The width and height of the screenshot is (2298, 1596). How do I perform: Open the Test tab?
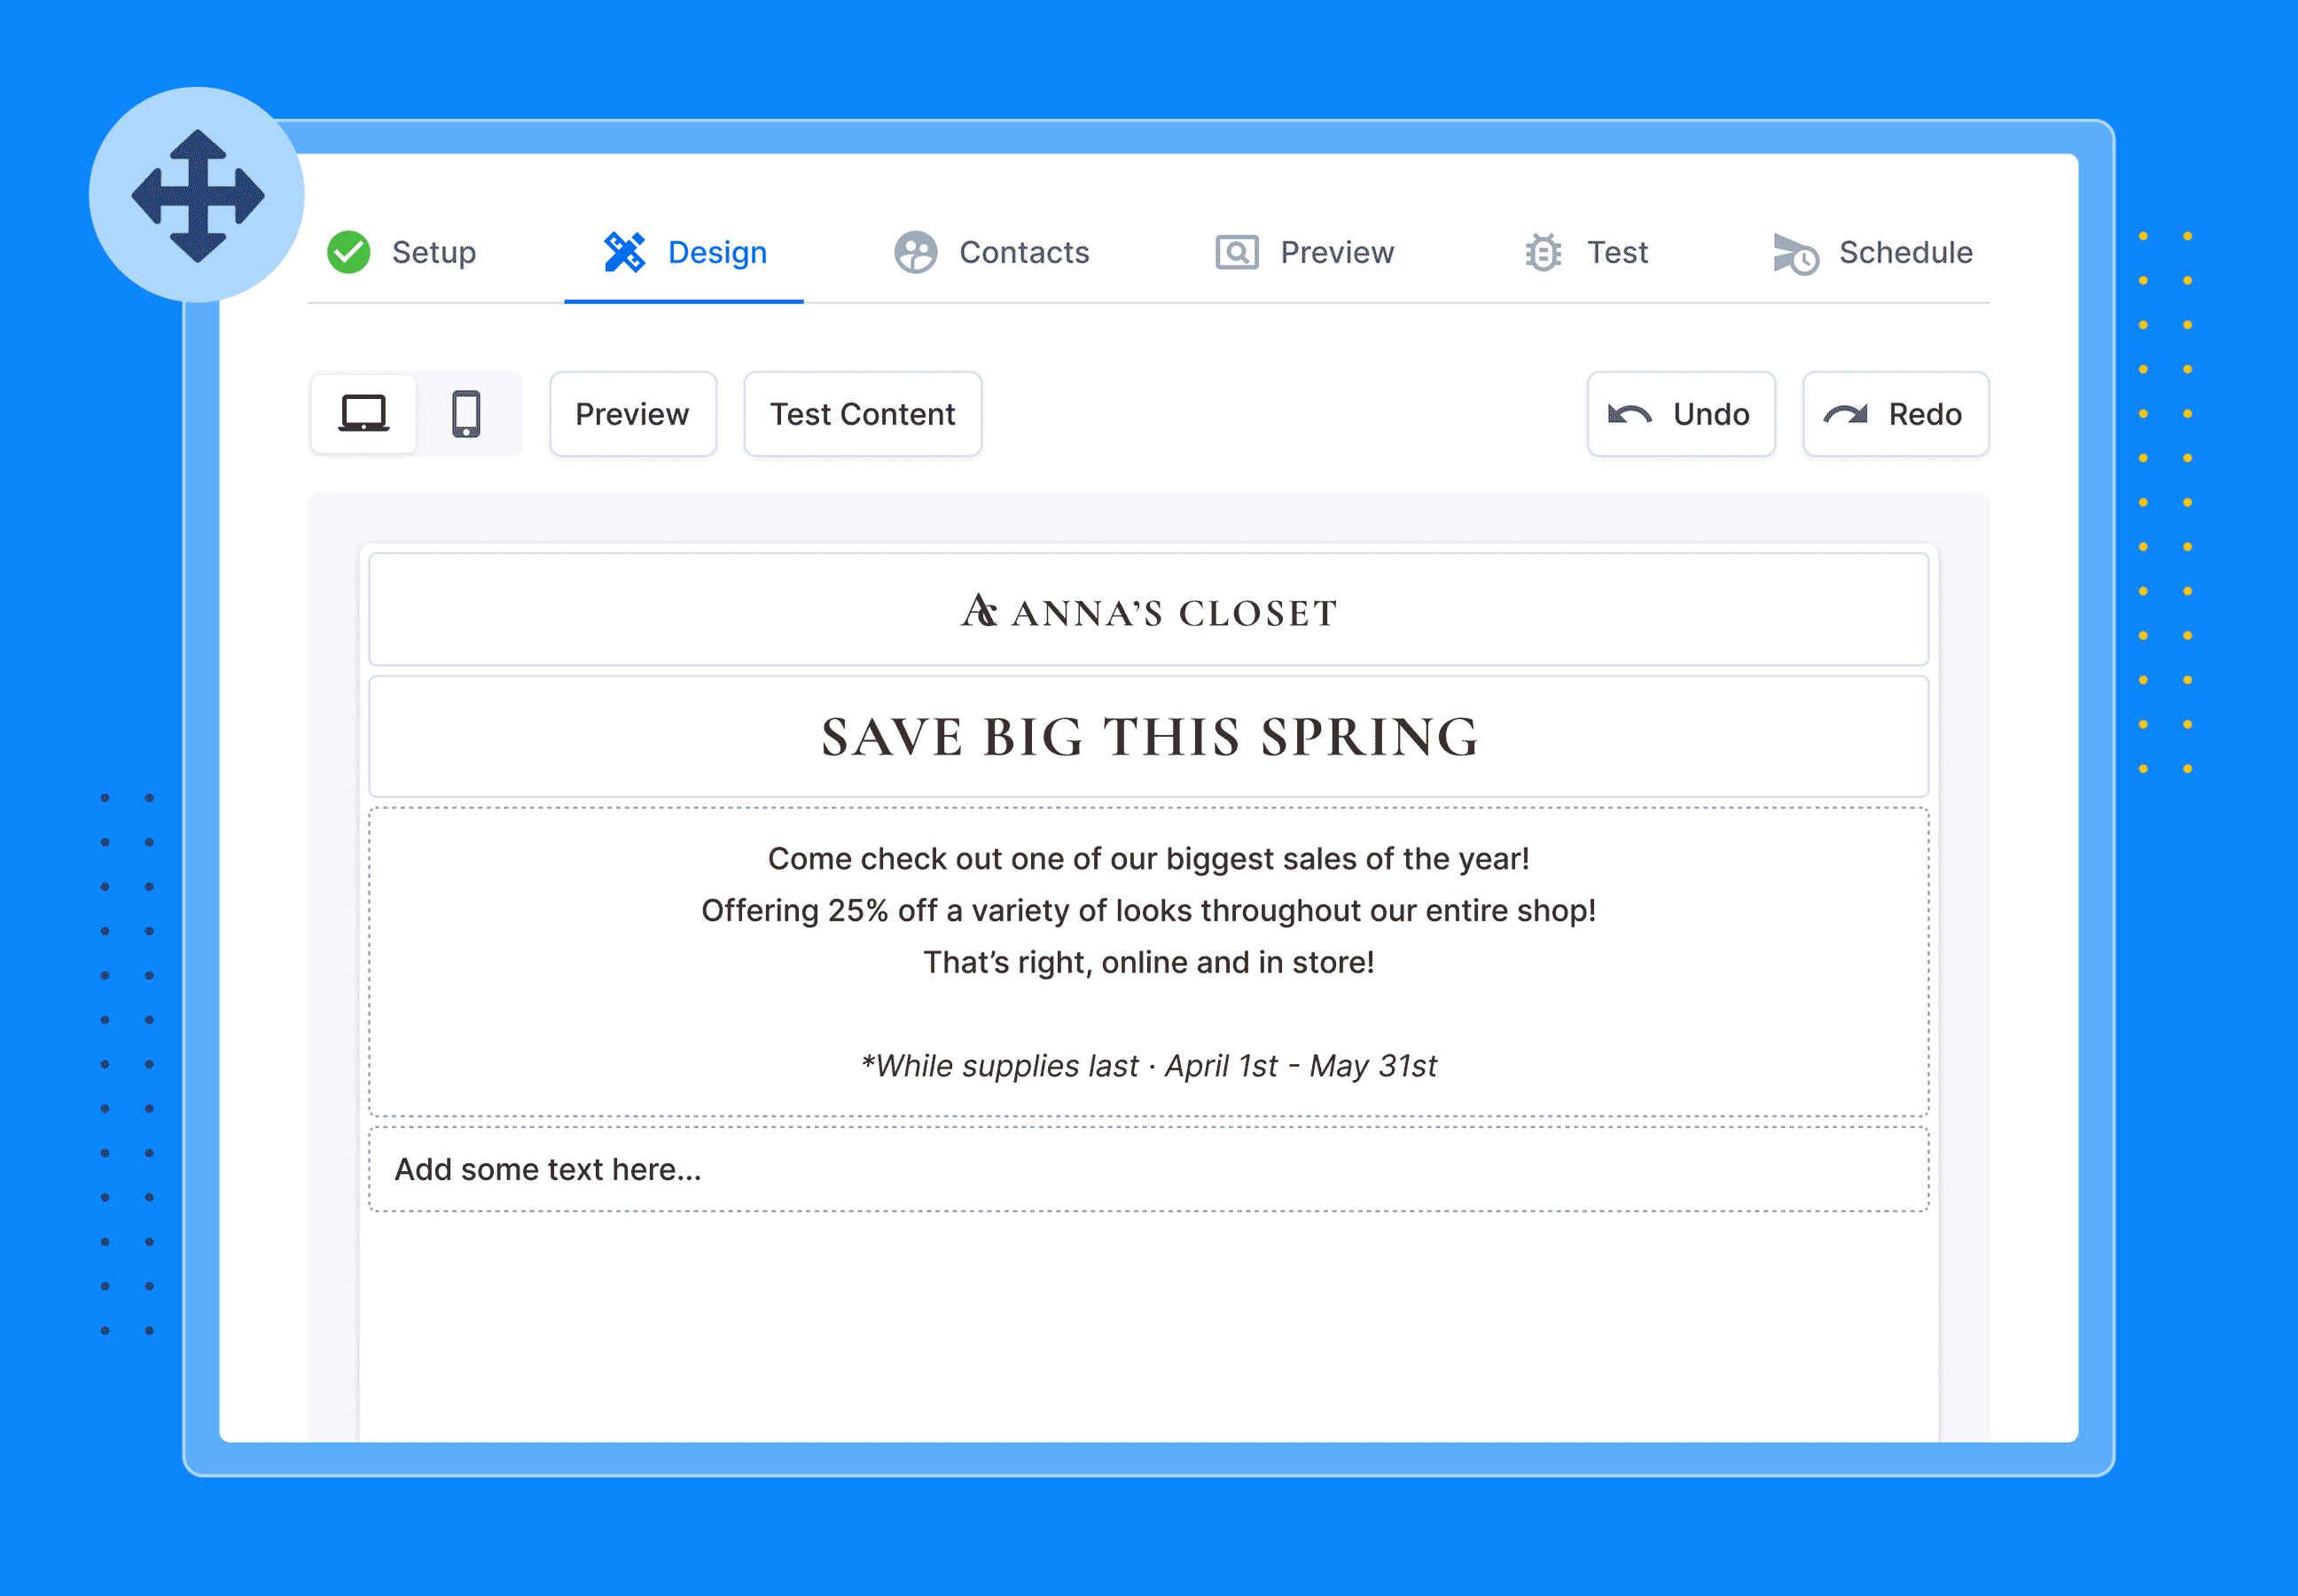click(1618, 252)
